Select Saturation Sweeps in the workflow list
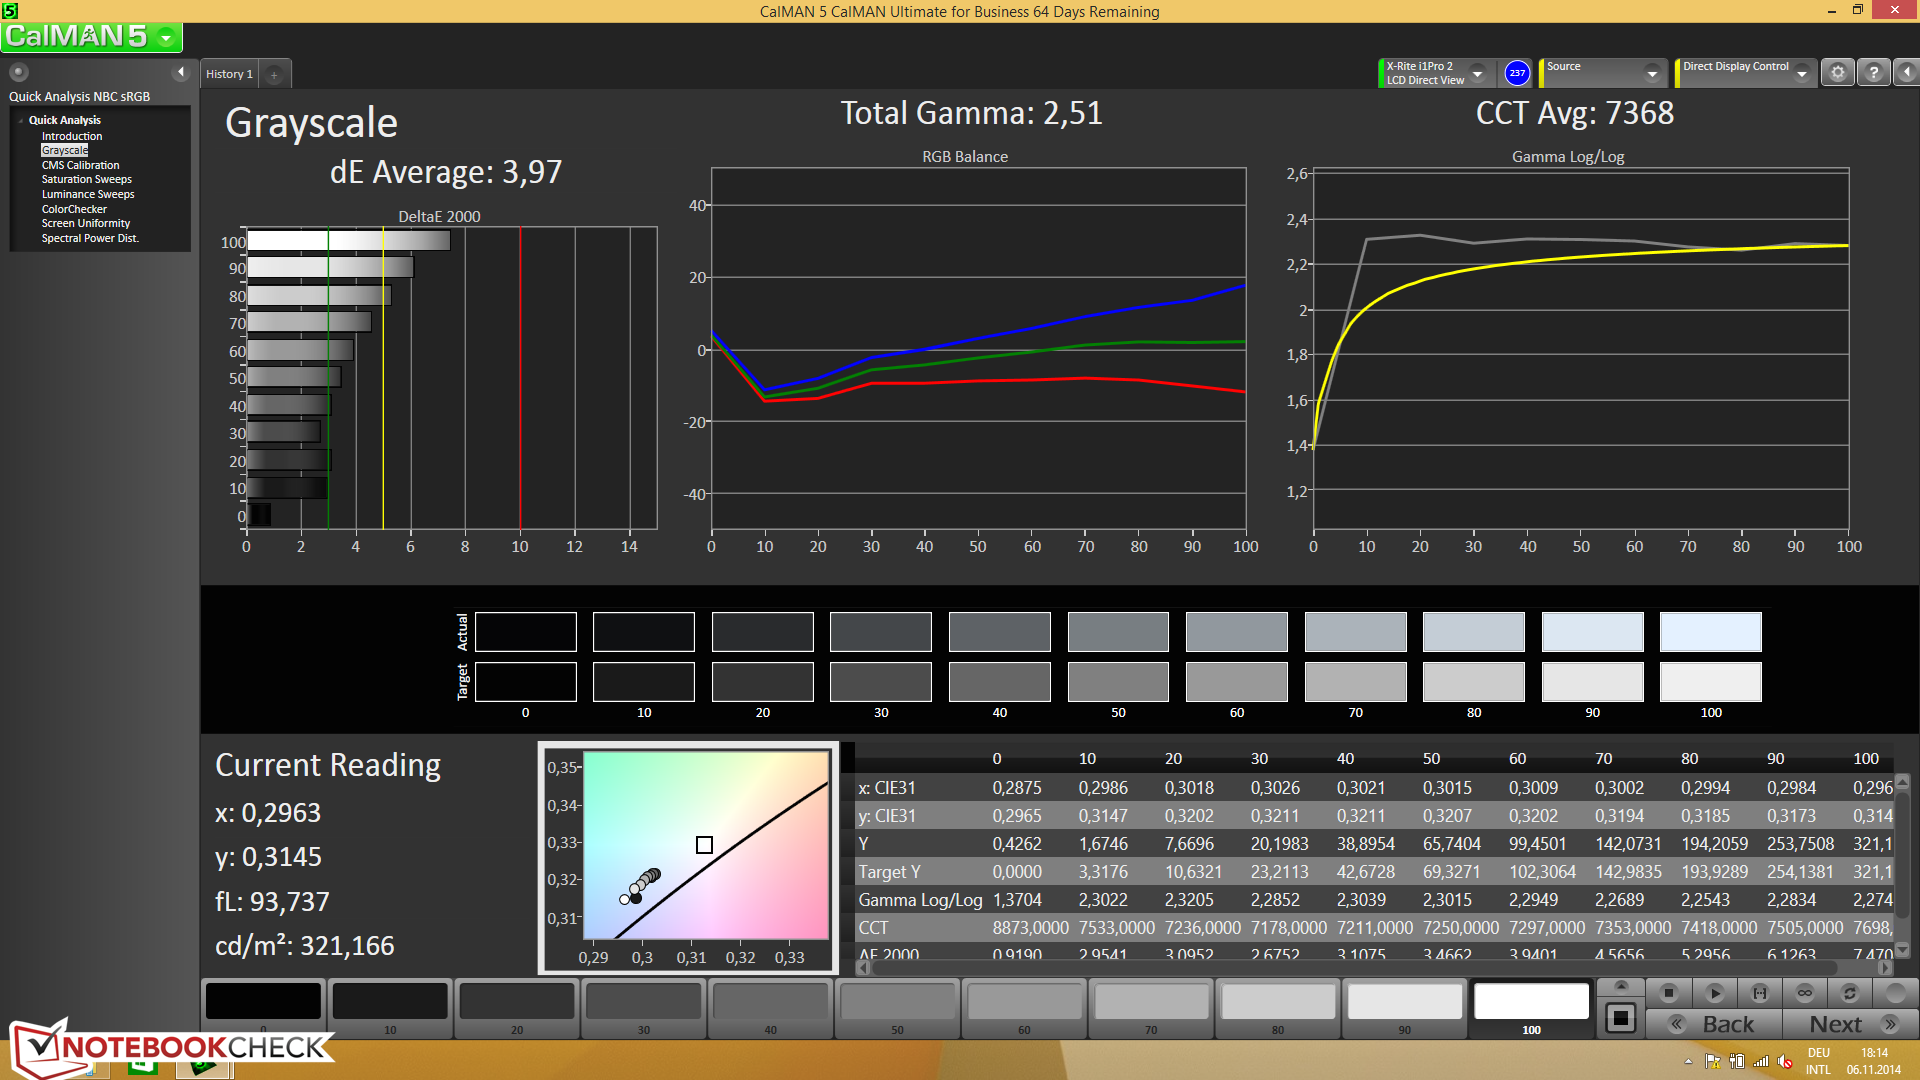The height and width of the screenshot is (1080, 1920). (86, 180)
